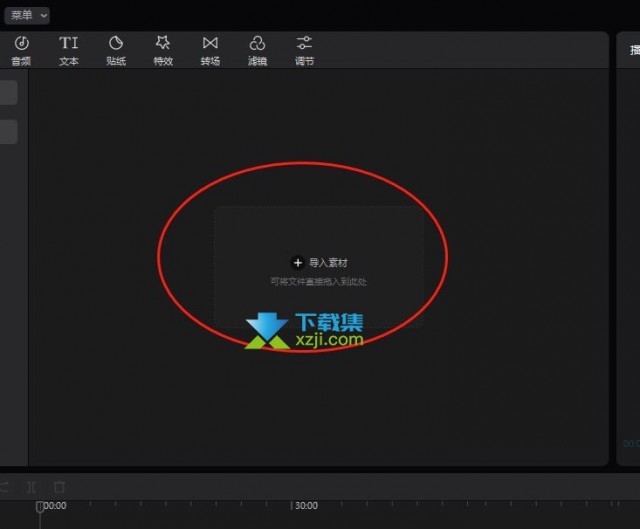The image size is (640, 529).
Task: Select the split clip tool in timeline toolbar
Action: 32,487
